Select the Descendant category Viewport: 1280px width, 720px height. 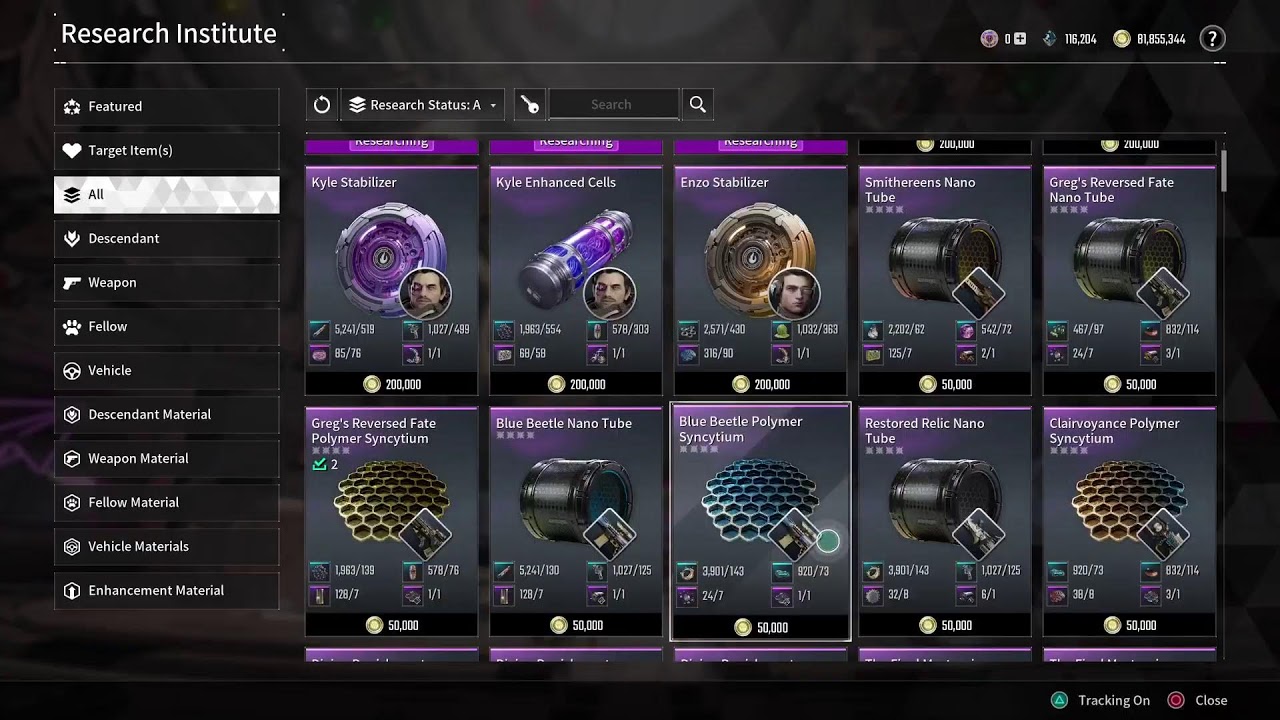coord(166,238)
